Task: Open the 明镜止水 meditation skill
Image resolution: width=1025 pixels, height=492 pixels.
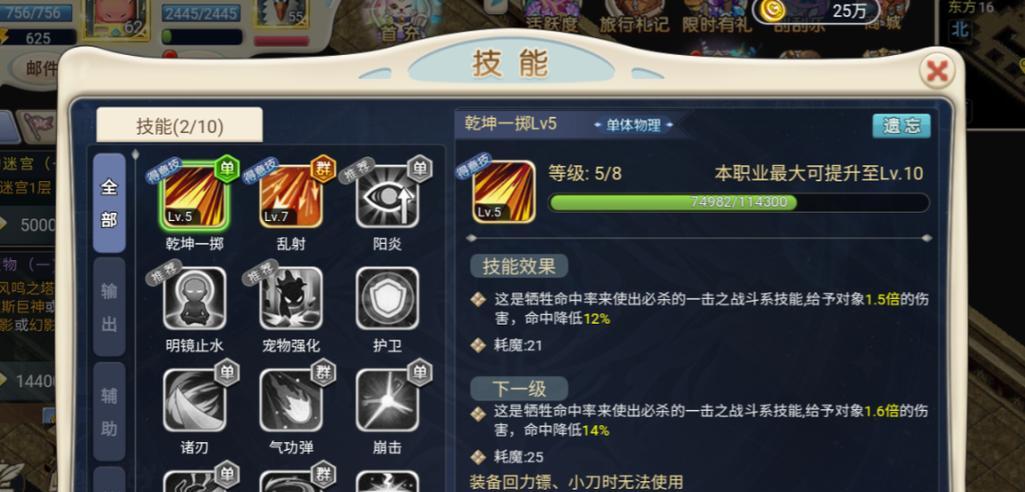Action: coord(194,298)
